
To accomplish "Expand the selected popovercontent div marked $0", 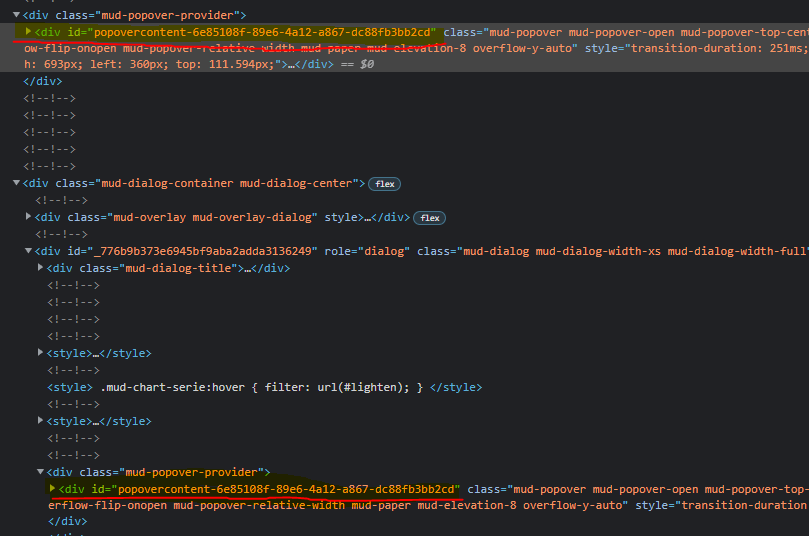I will 28,32.
